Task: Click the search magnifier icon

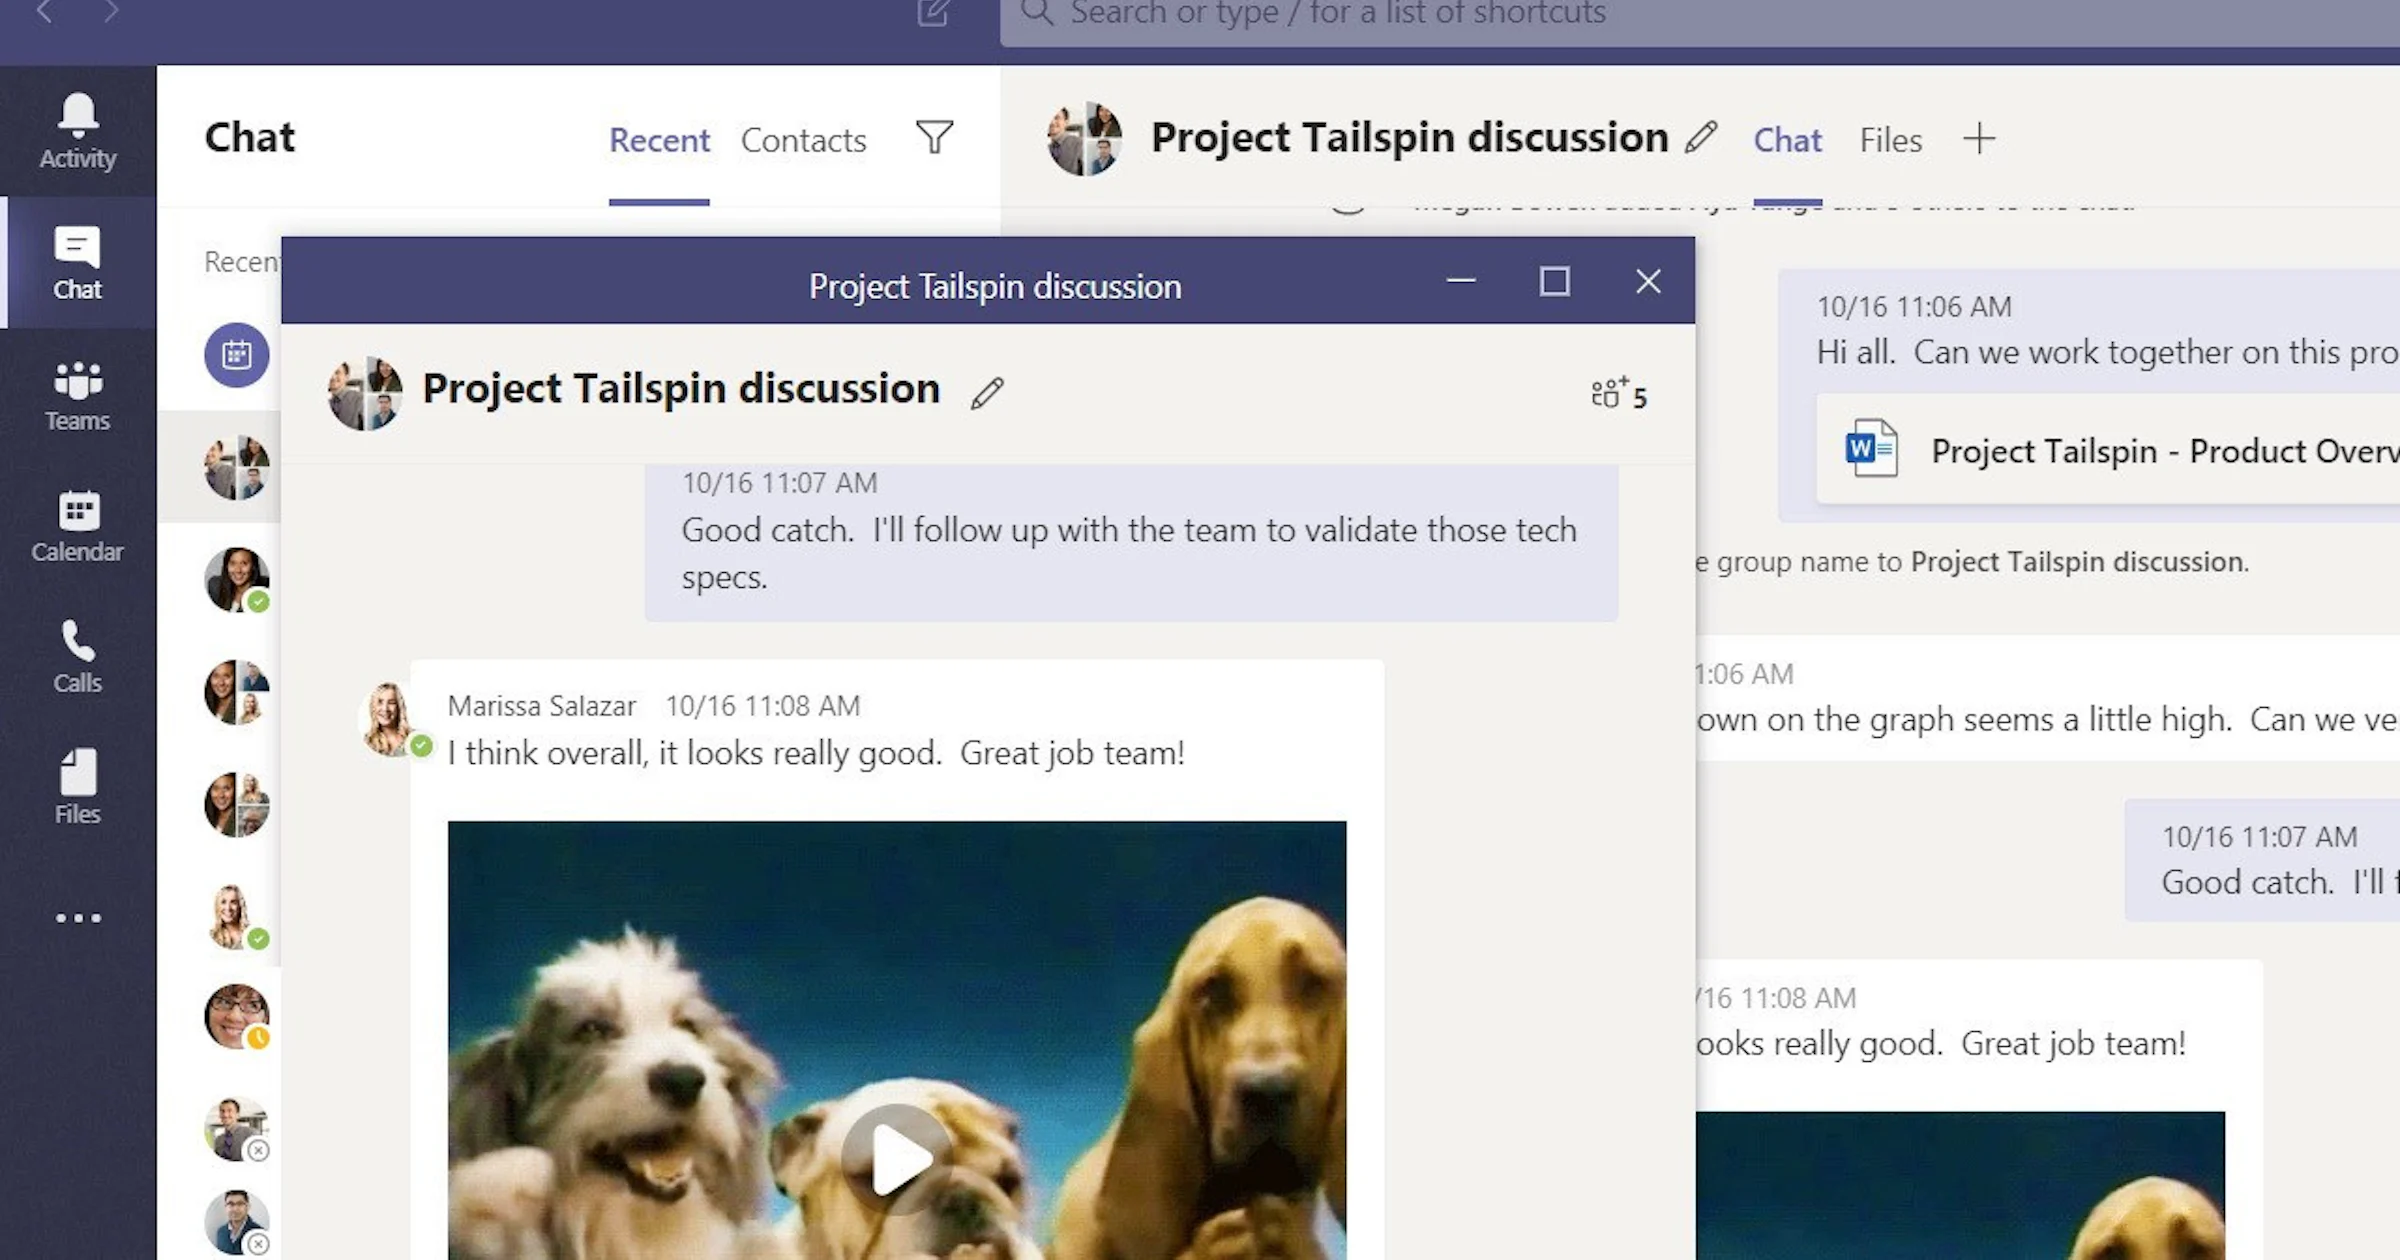Action: pyautogui.click(x=1037, y=13)
